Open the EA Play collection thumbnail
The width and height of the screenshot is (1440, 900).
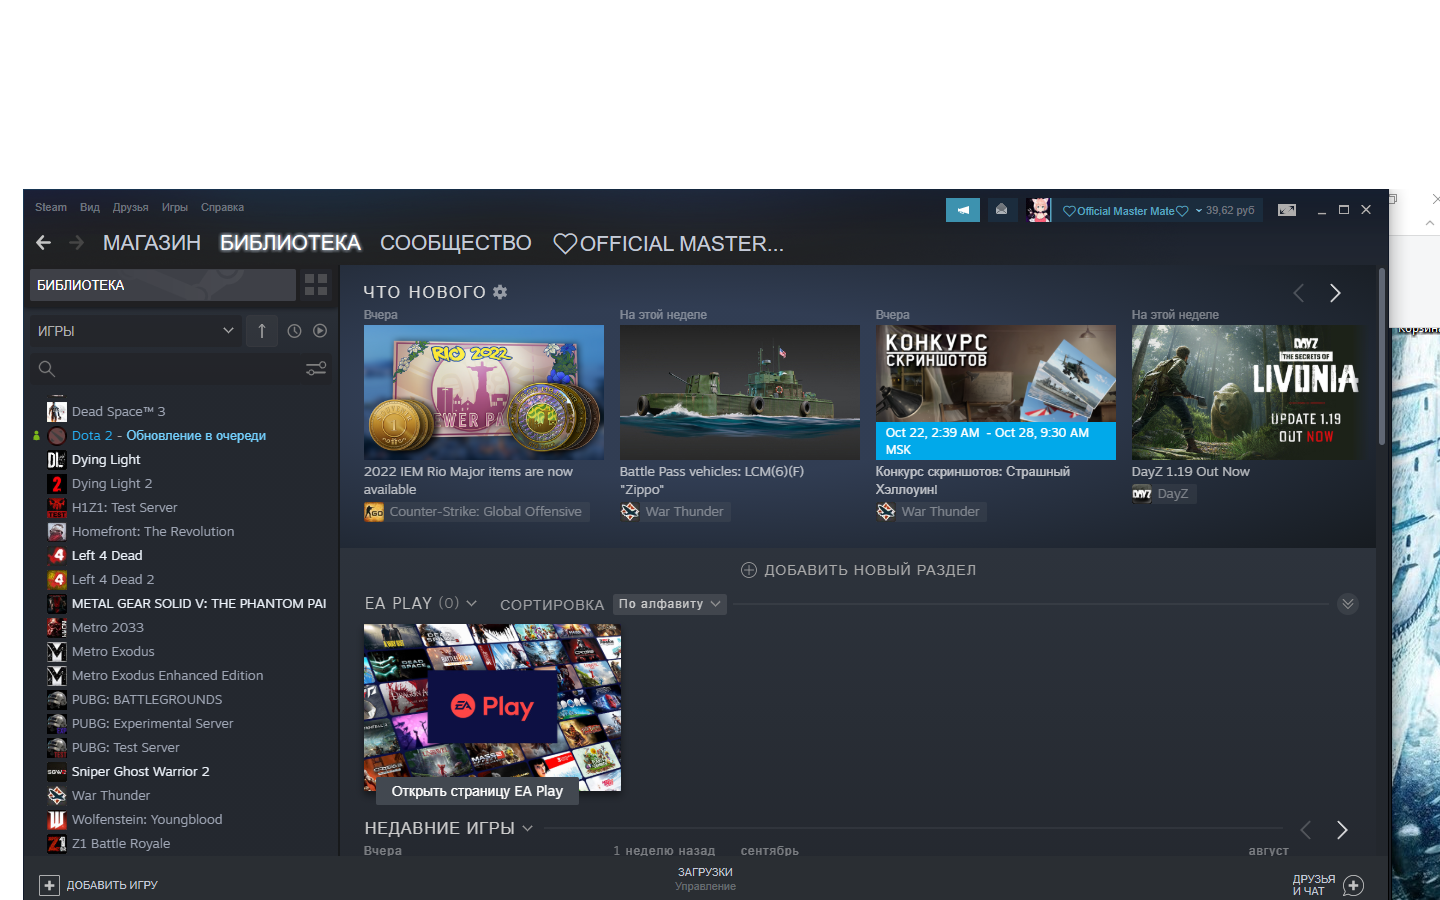(492, 707)
